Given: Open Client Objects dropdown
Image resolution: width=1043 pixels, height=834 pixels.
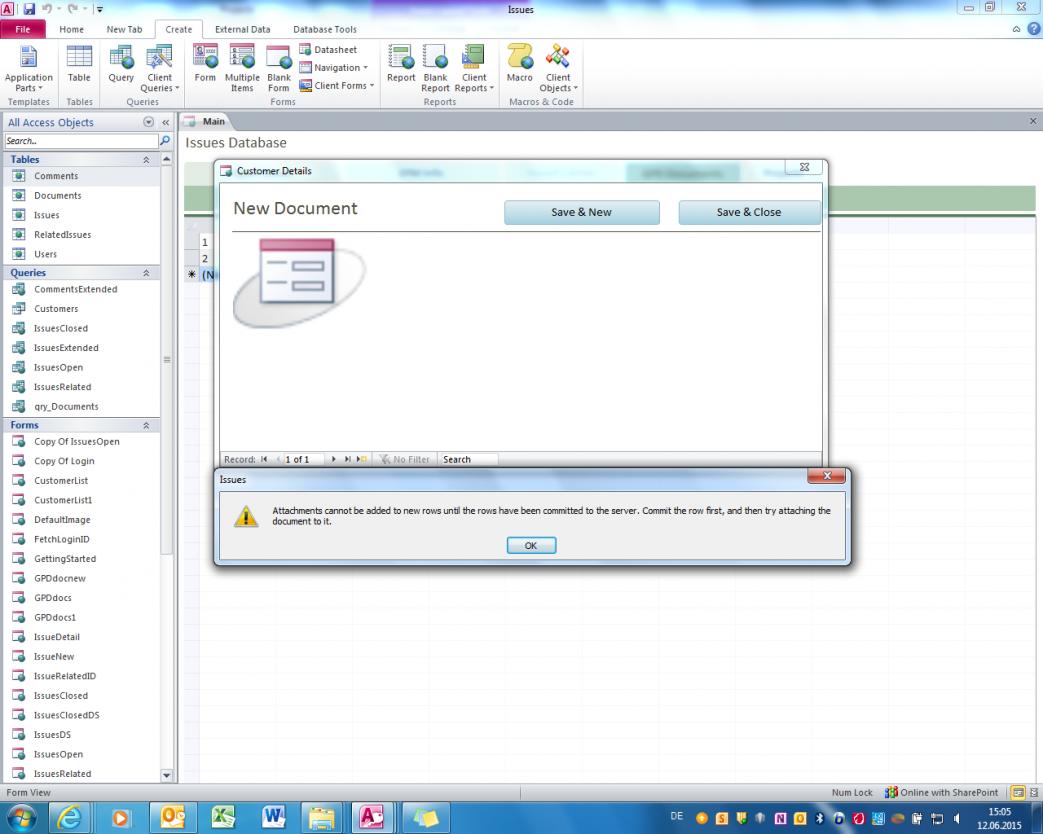Looking at the screenshot, I should point(558,69).
